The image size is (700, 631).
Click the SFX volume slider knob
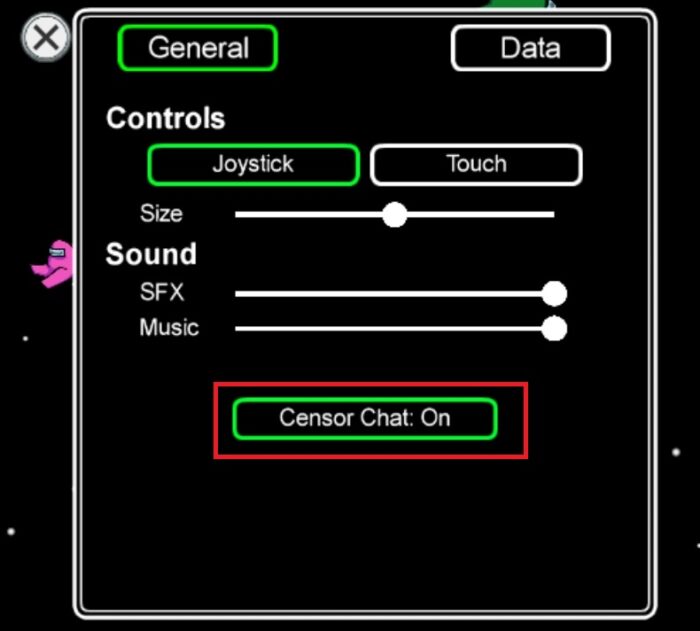554,294
